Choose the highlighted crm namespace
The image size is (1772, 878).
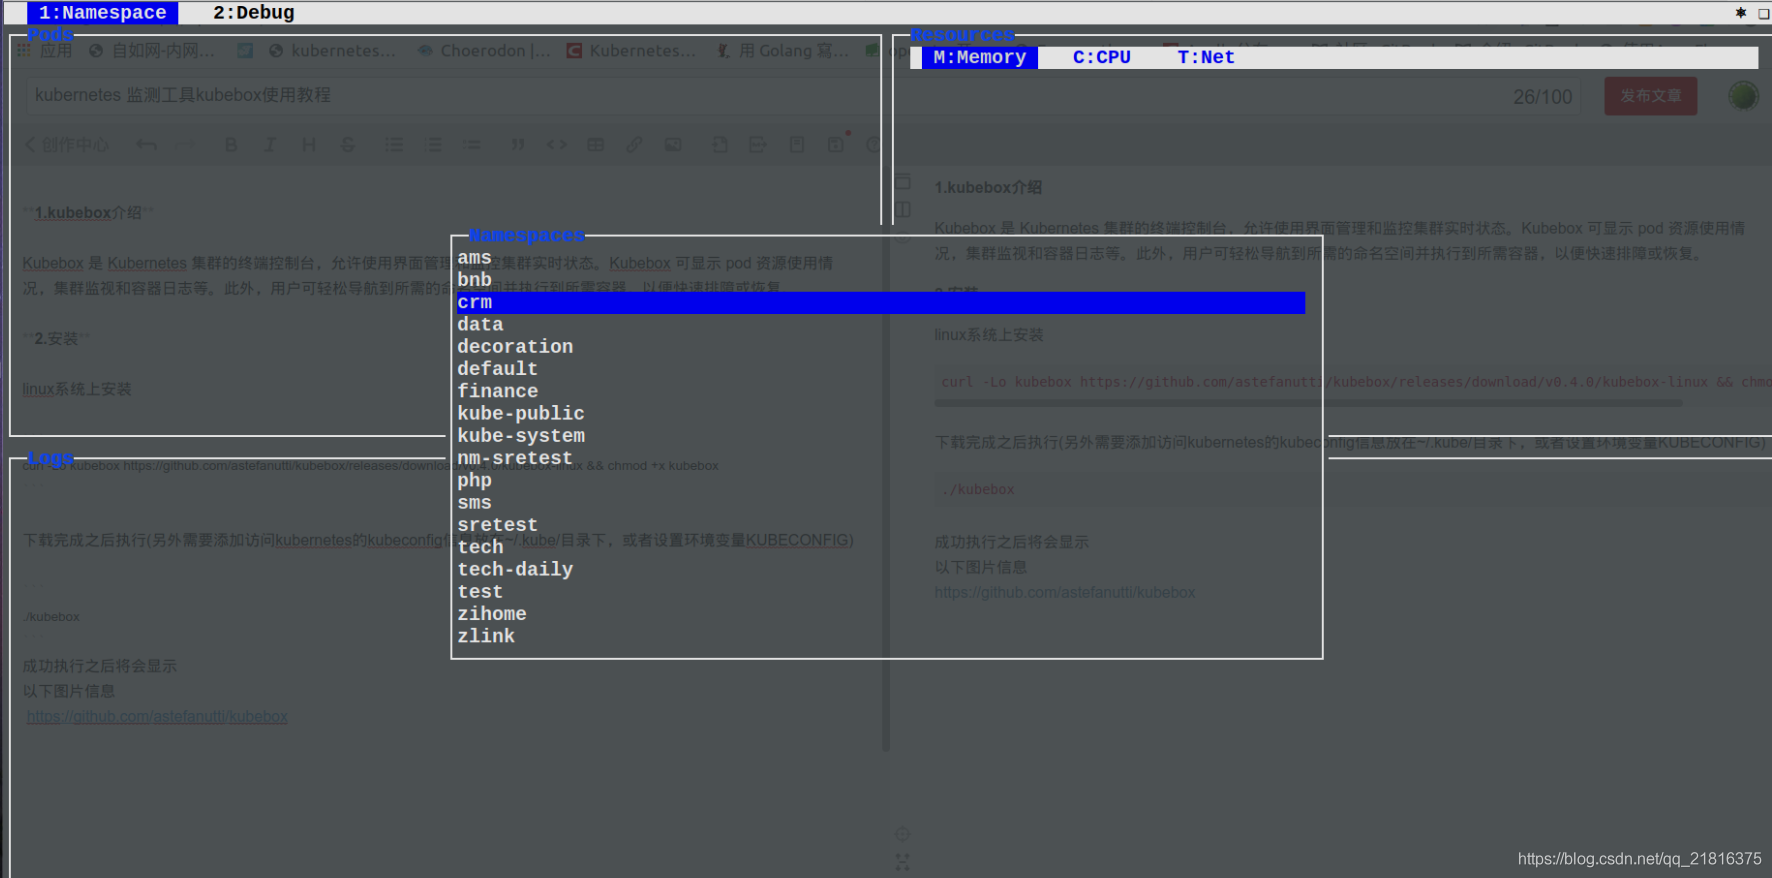(x=881, y=302)
